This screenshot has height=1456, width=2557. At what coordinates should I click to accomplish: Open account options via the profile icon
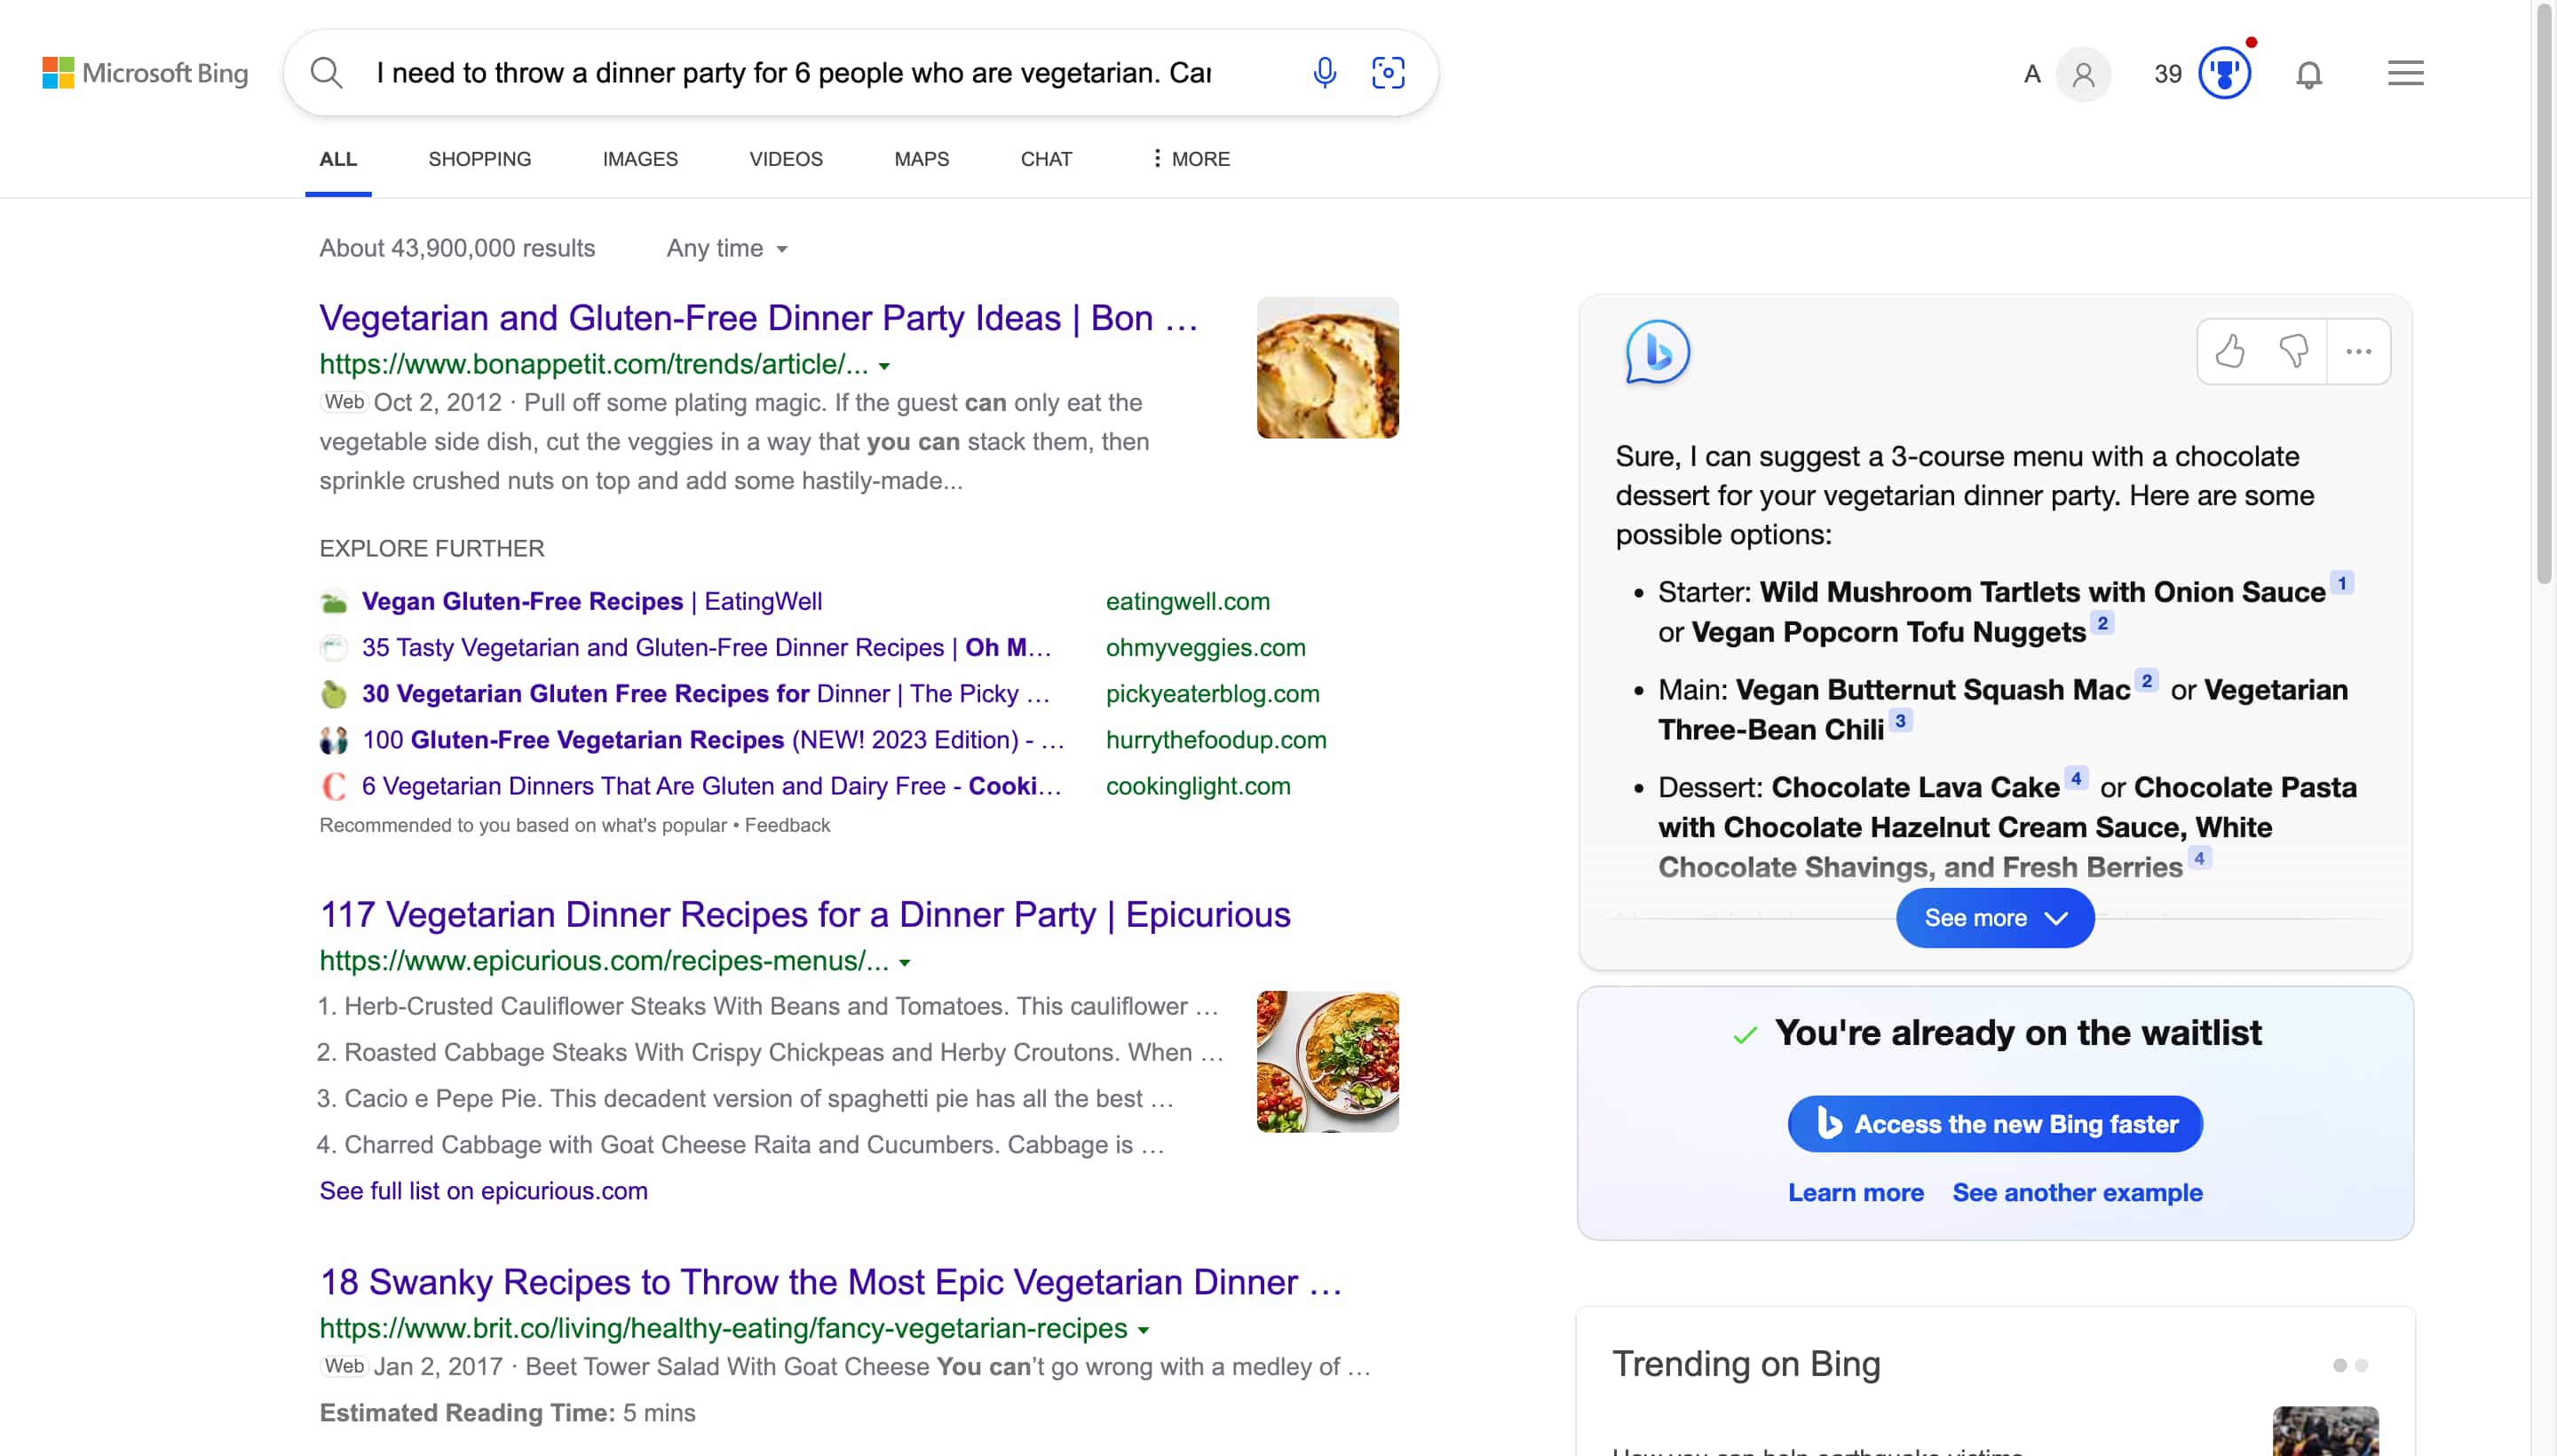(2083, 73)
